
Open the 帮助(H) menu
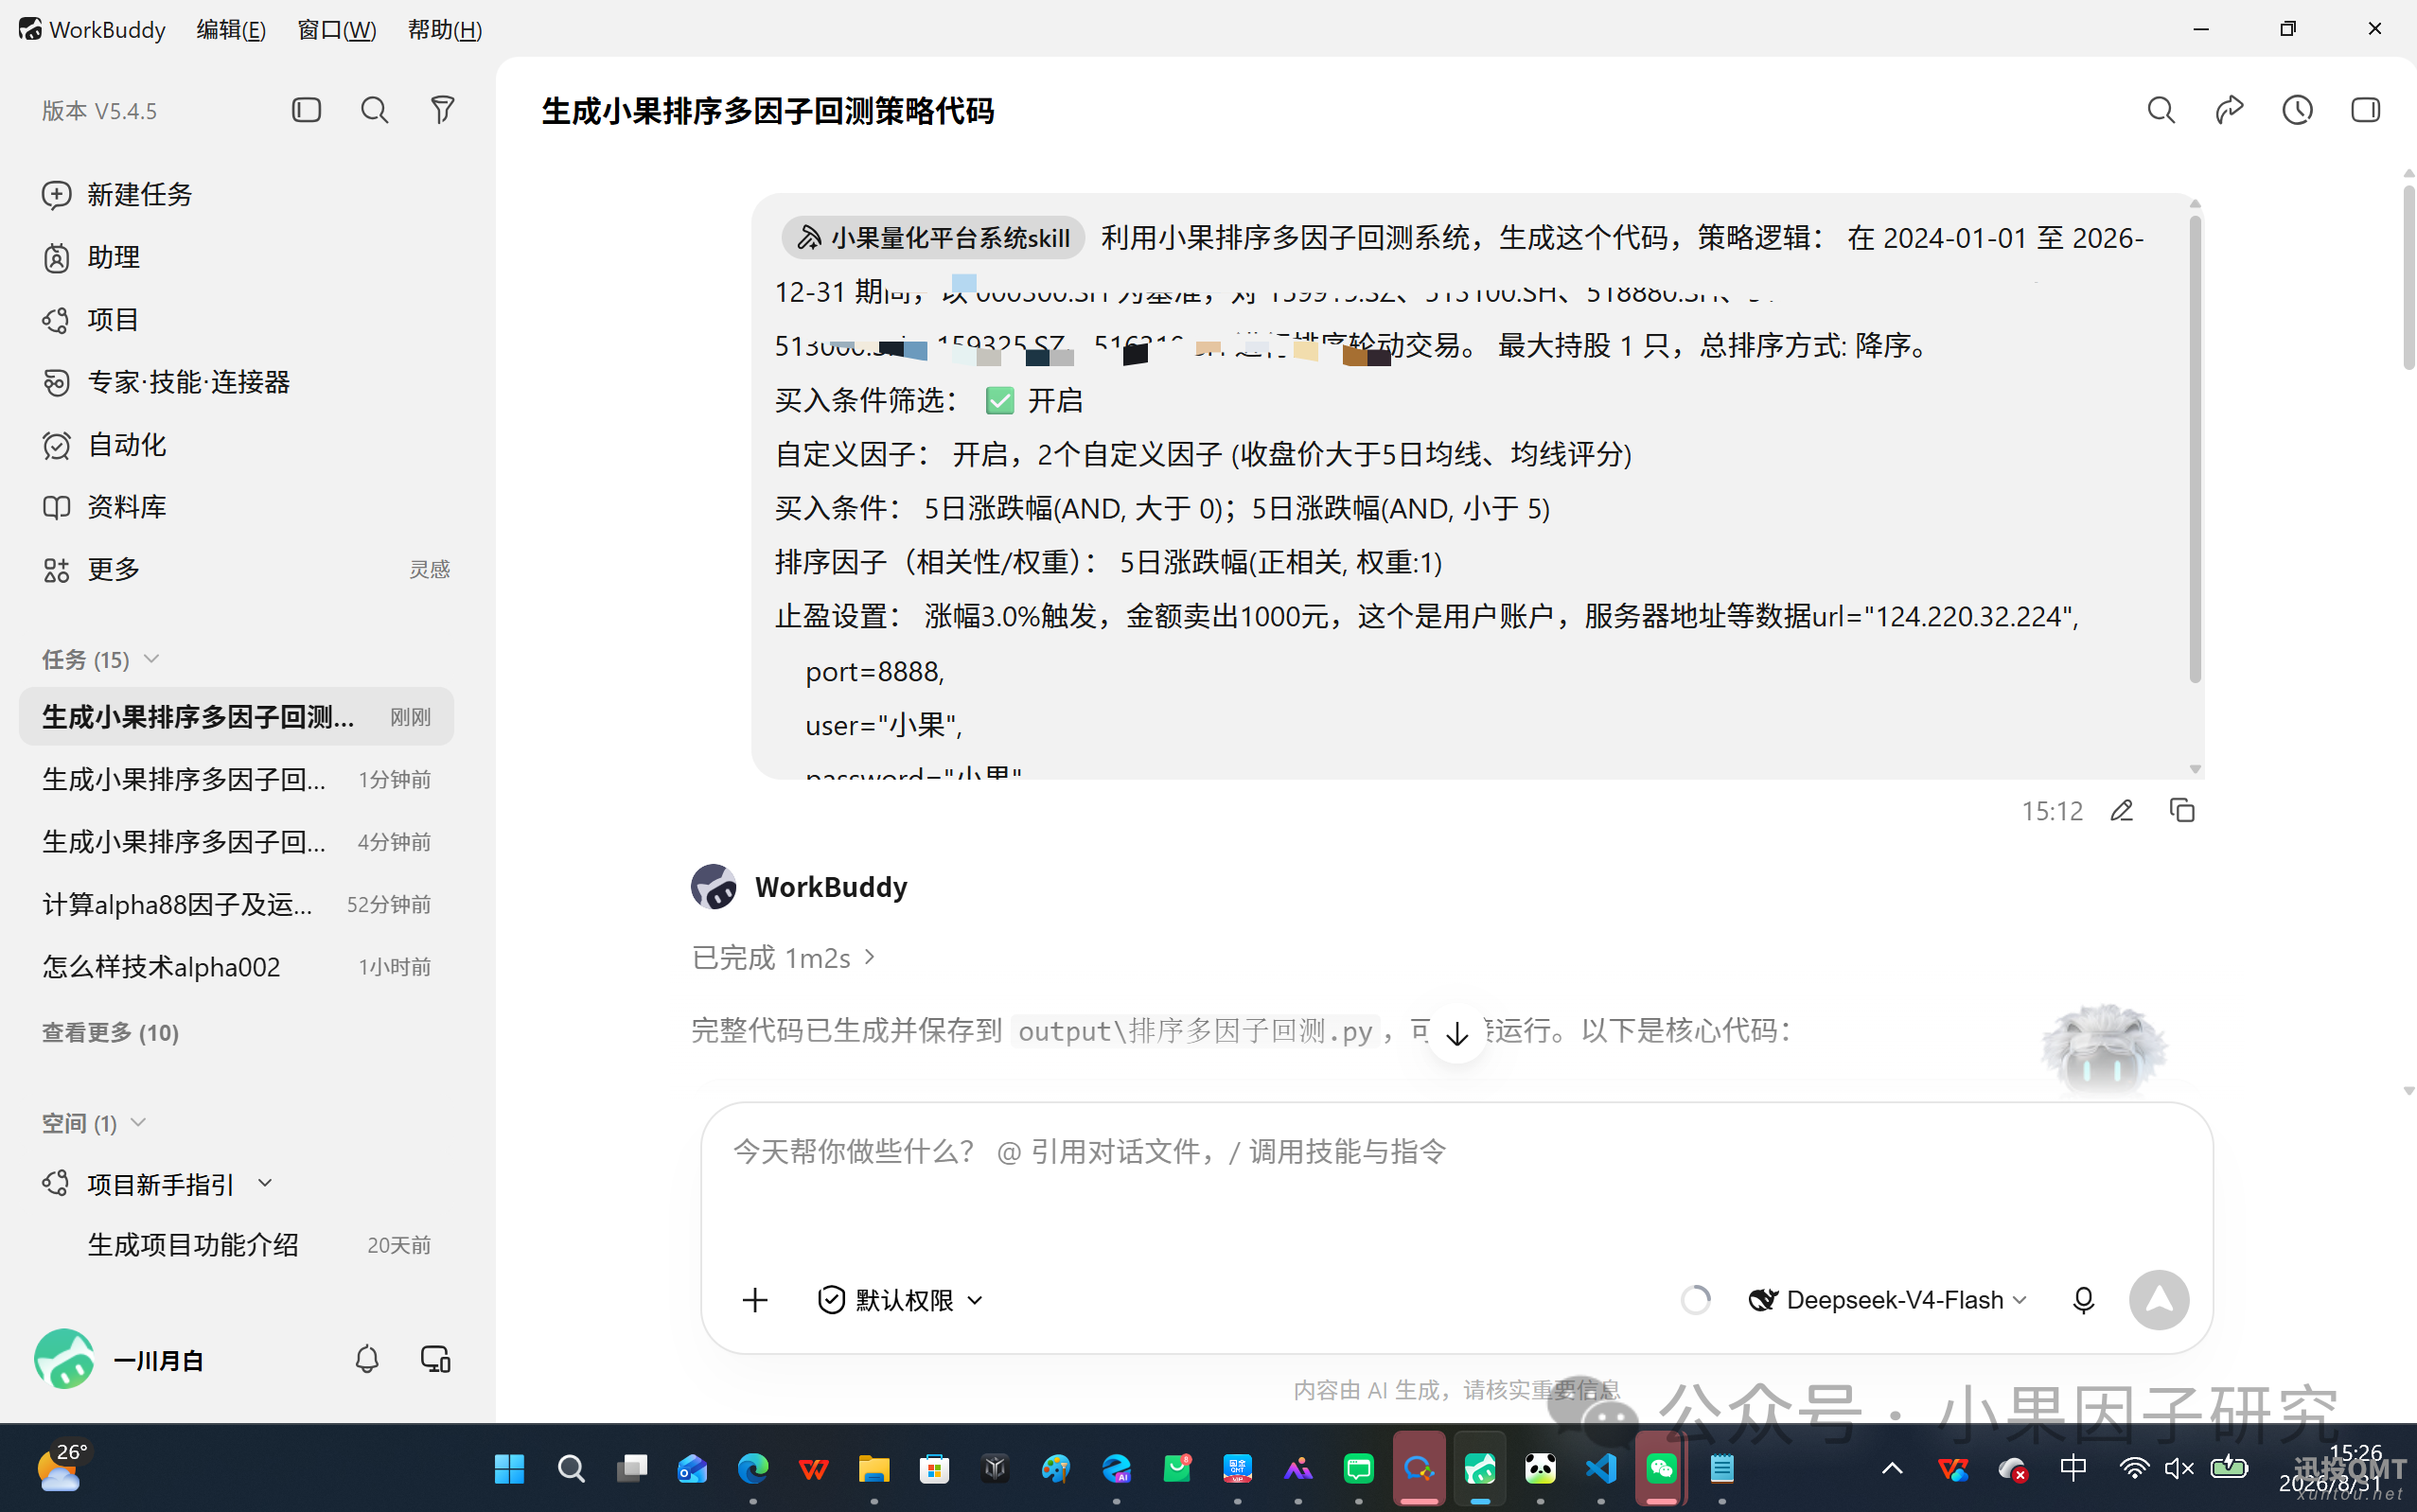tap(444, 29)
